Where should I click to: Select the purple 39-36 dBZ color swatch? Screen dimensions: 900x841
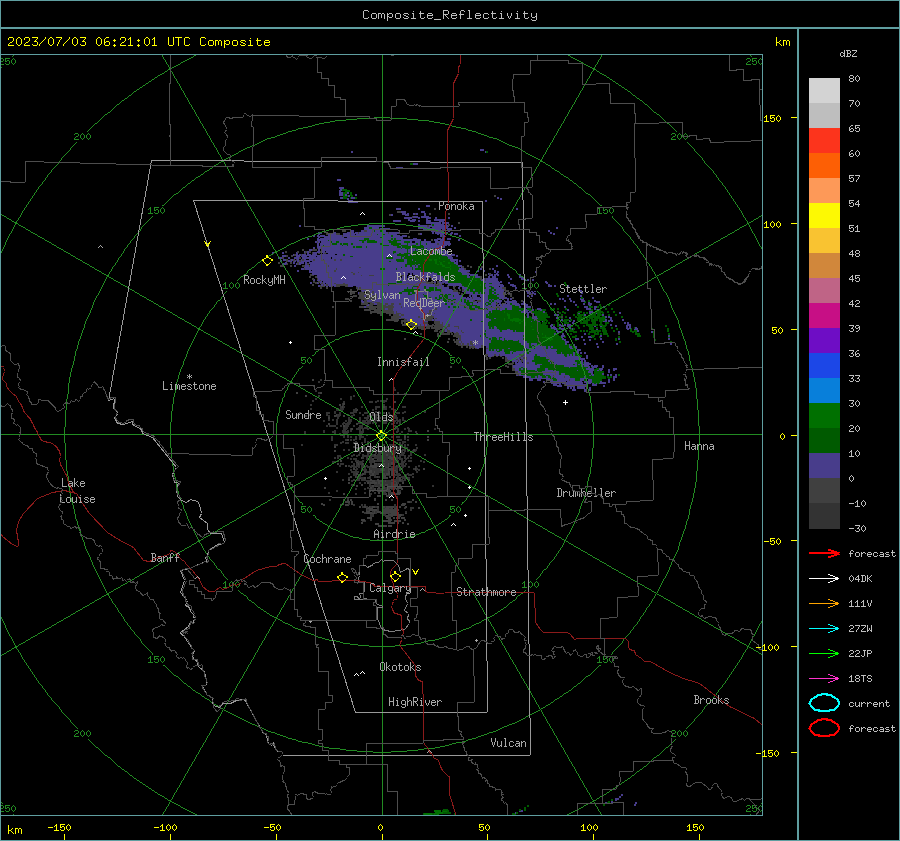(x=824, y=341)
